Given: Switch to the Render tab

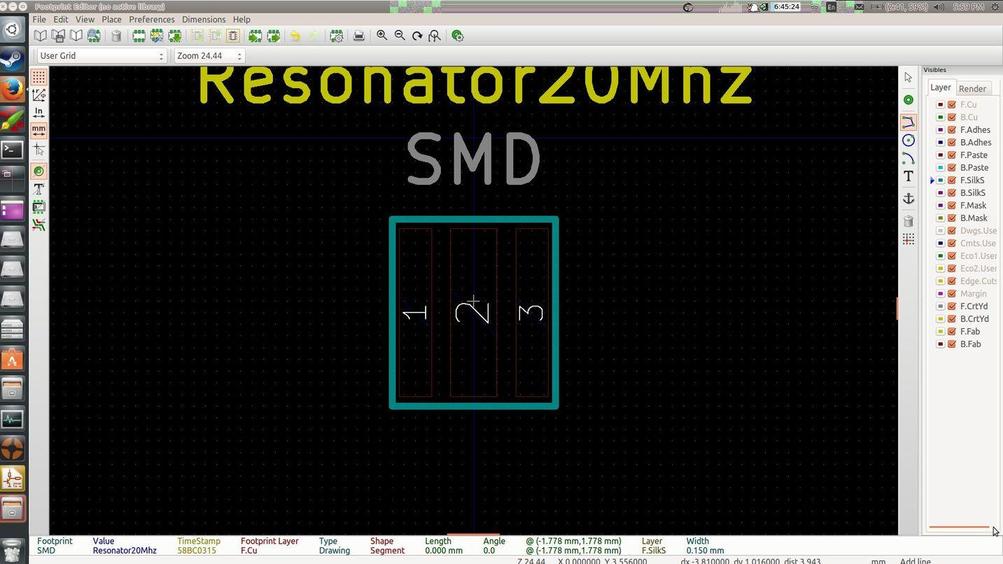Looking at the screenshot, I should (x=972, y=88).
